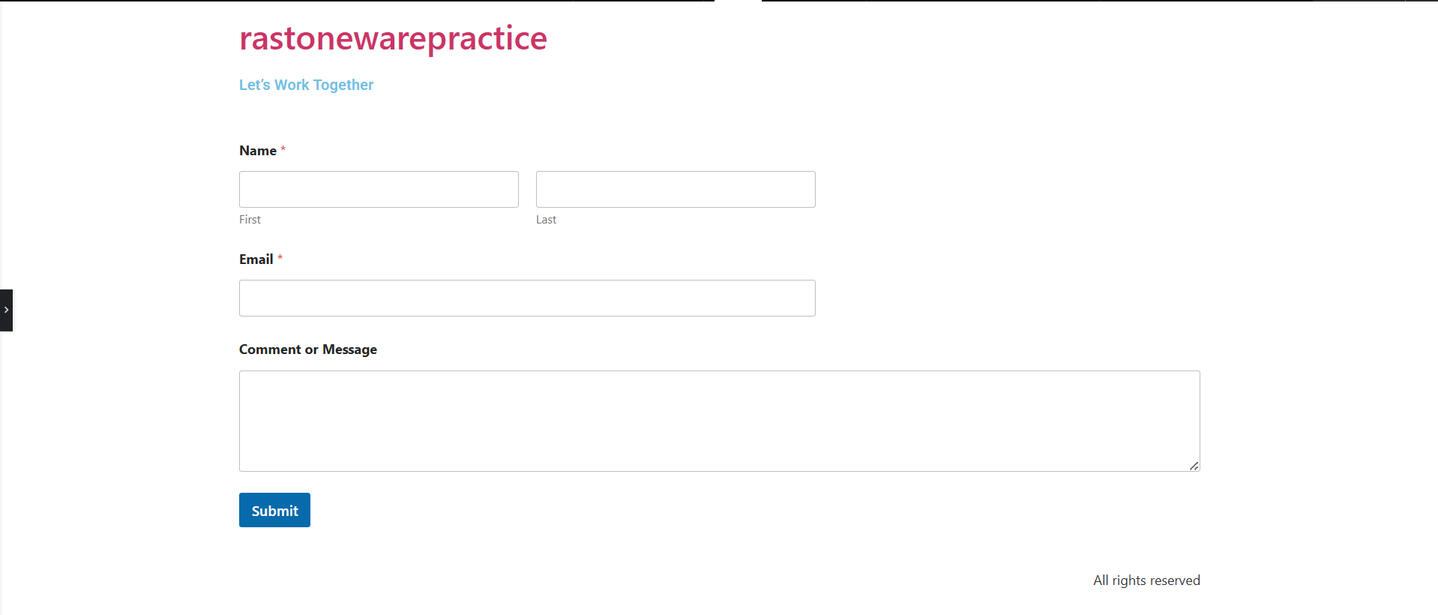Click the black top border bar

pos(357,1)
